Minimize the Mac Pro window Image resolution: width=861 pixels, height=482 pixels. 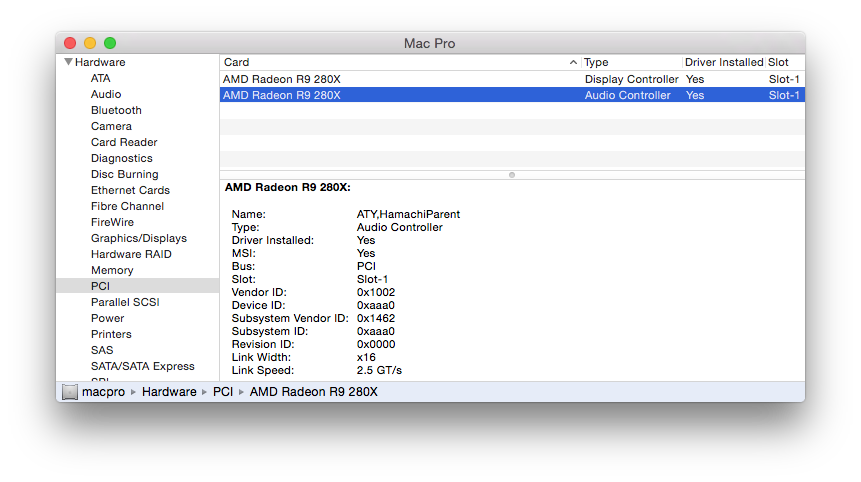[90, 43]
